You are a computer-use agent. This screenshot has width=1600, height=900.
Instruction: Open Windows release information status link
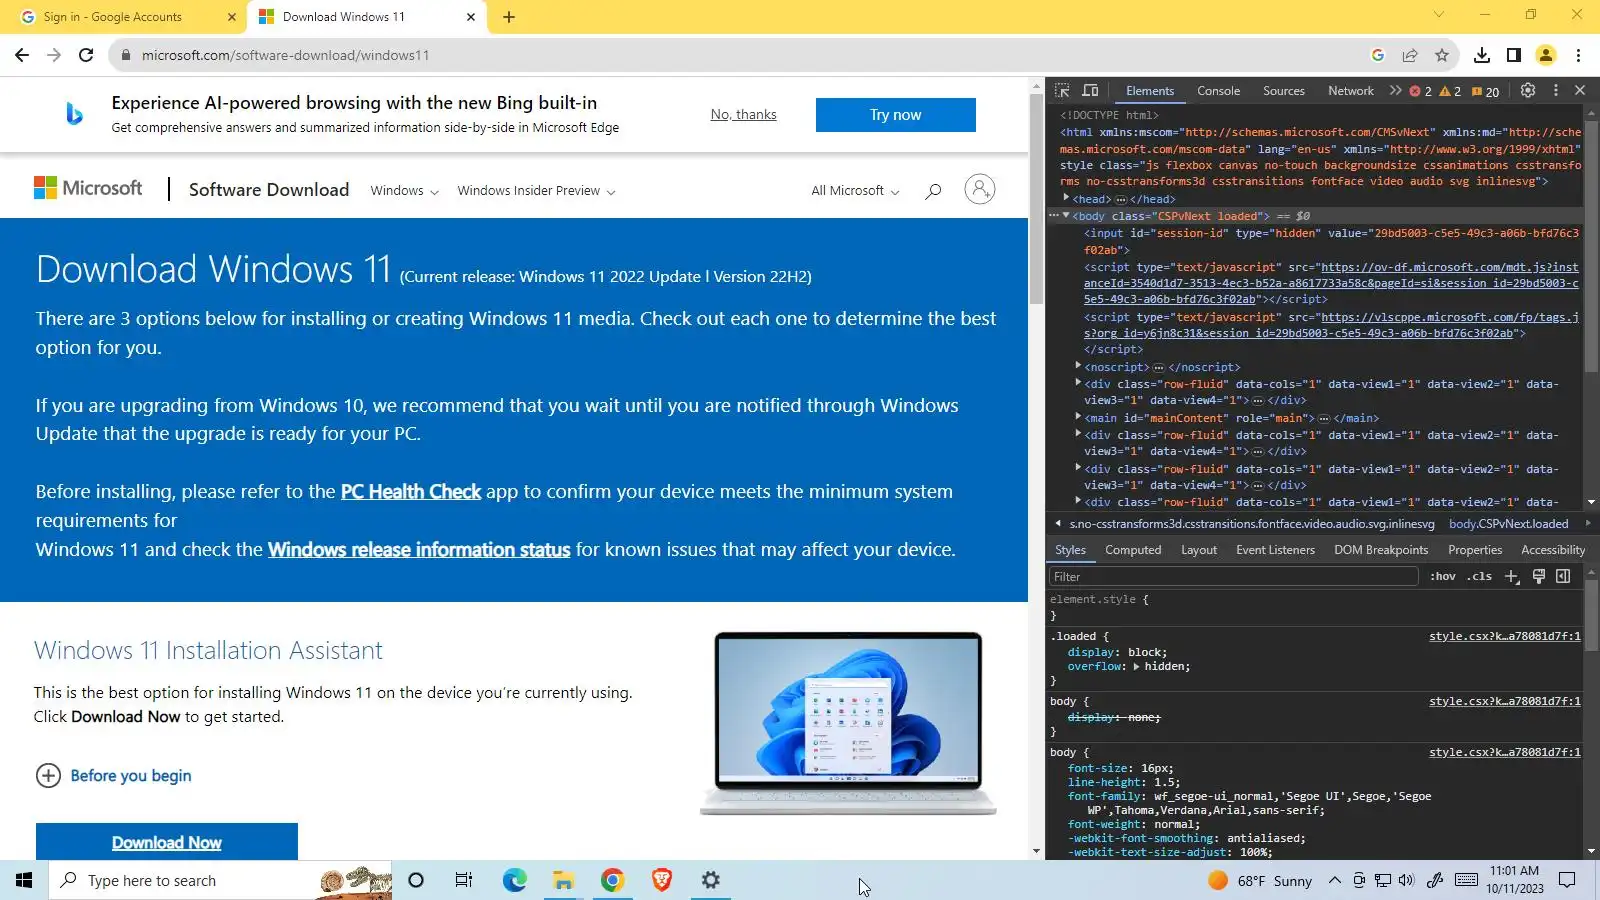tap(419, 550)
